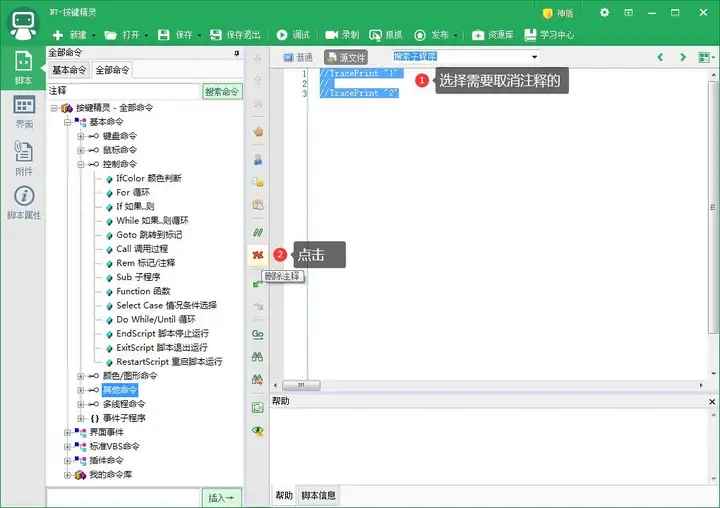Image resolution: width=720 pixels, height=508 pixels.
Task: Click the paste clipboard icon in vertical toolbar
Action: click(258, 204)
